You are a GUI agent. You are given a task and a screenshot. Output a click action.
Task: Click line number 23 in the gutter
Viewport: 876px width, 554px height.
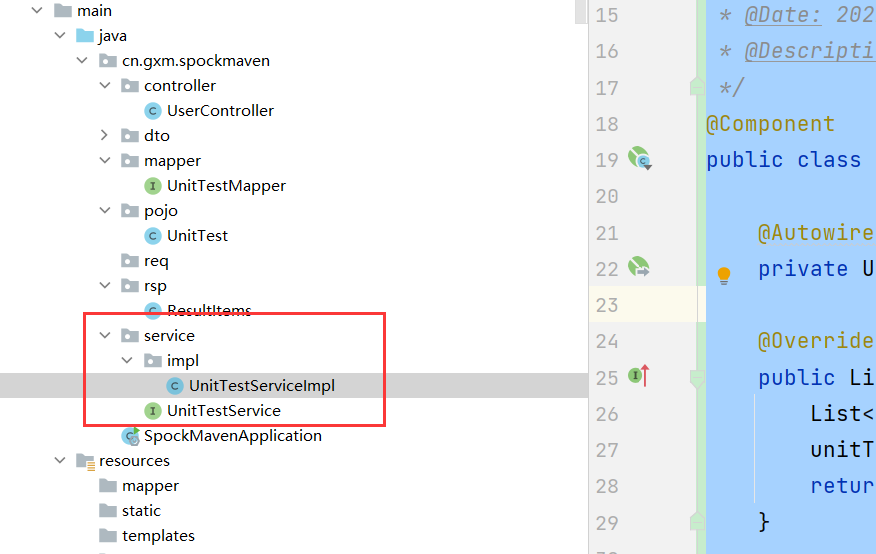607,305
